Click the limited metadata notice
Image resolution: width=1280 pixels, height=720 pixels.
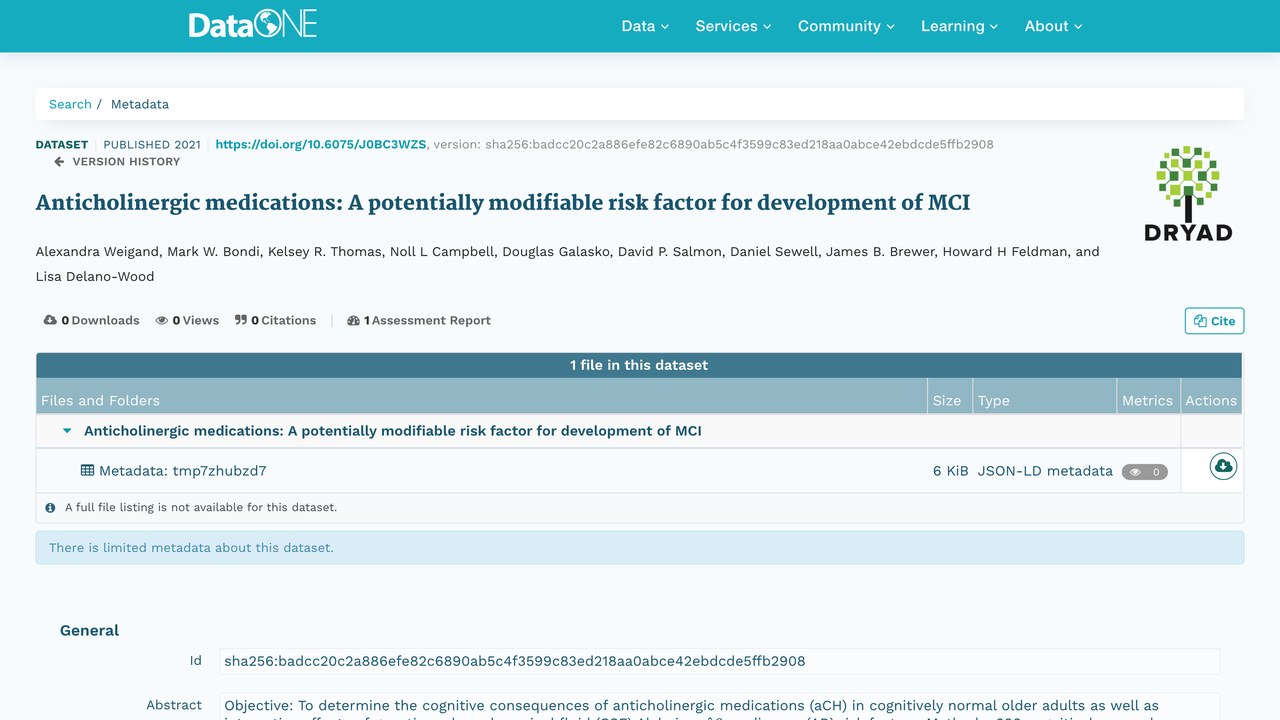click(x=640, y=548)
